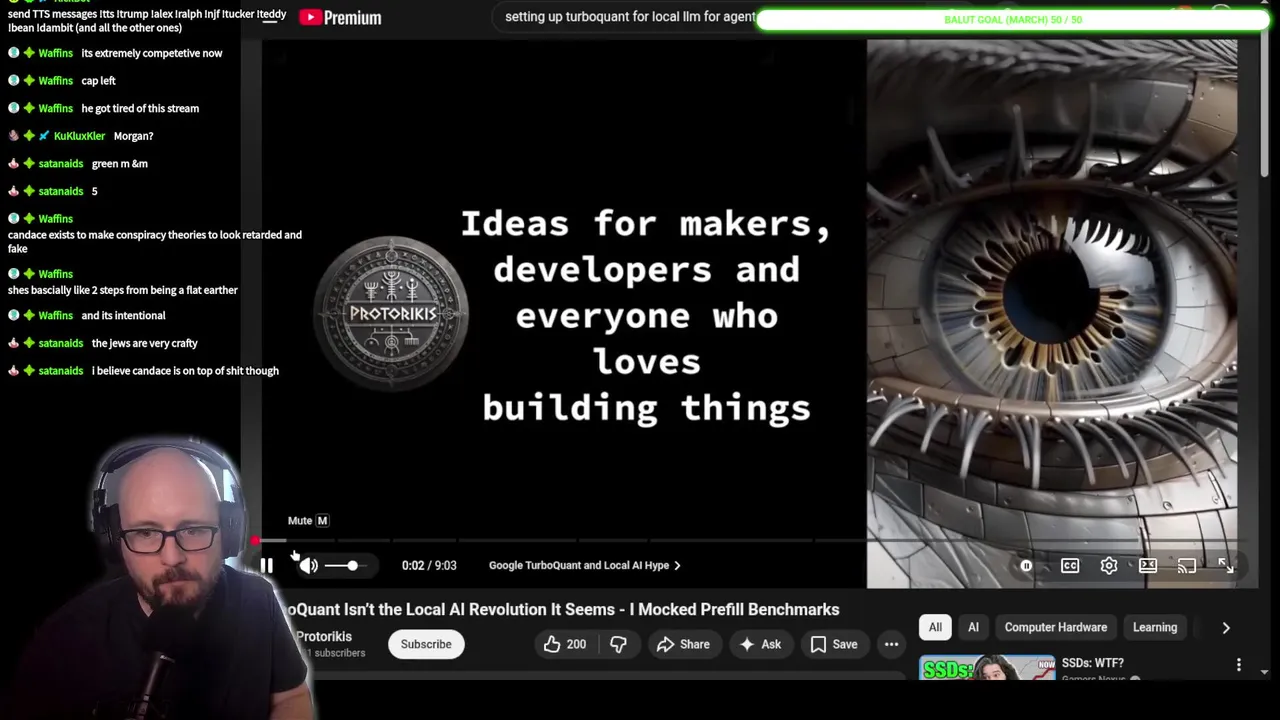Click the 0:02 / 9:03 time display
Screen dimensions: 1280x720
(429, 565)
